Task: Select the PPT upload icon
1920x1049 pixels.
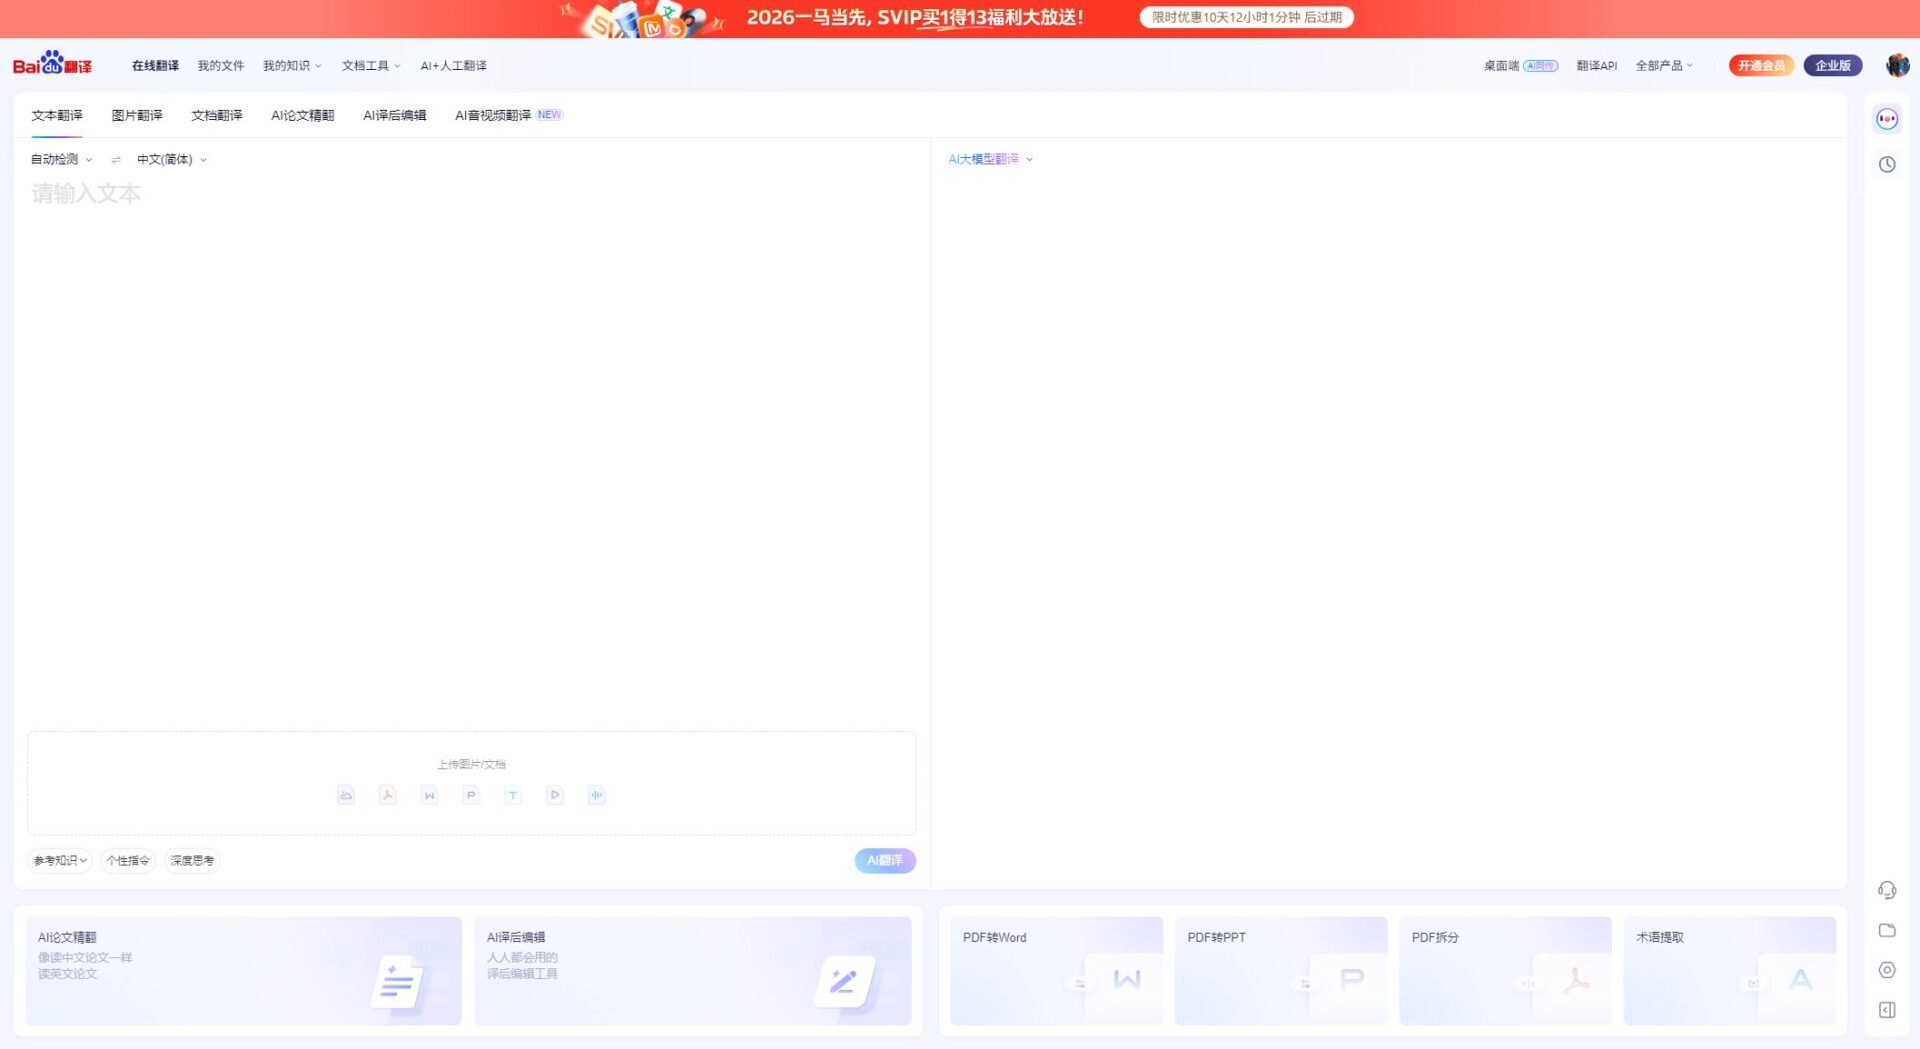Action: (471, 795)
